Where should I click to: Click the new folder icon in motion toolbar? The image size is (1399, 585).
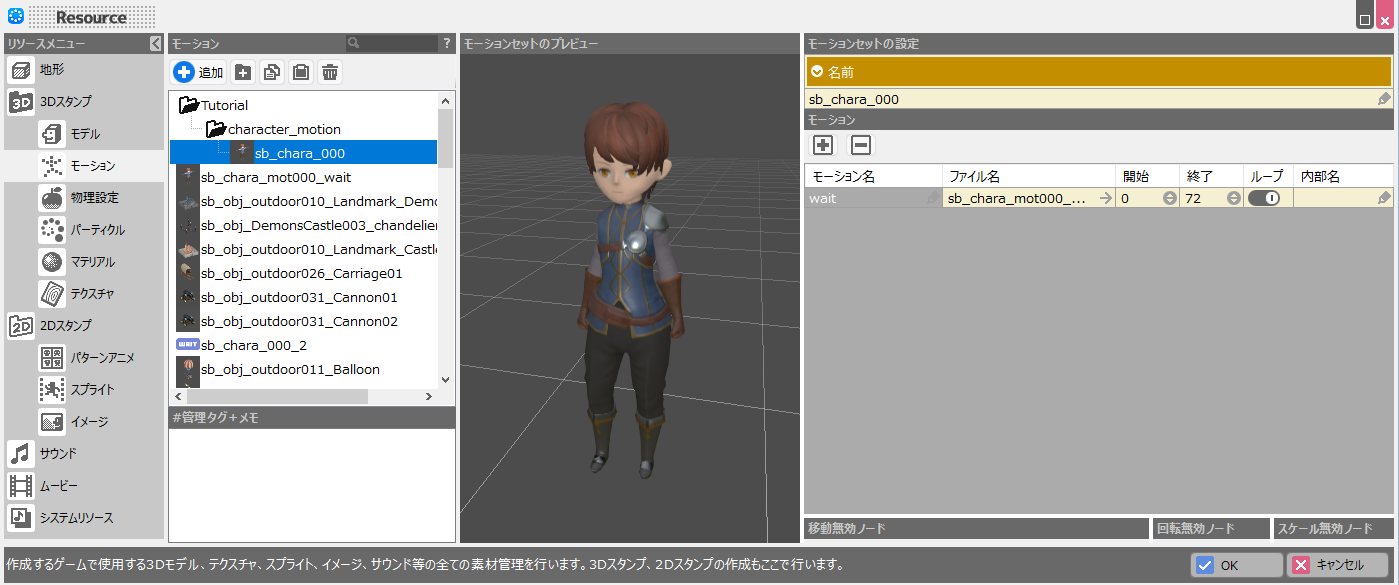242,72
